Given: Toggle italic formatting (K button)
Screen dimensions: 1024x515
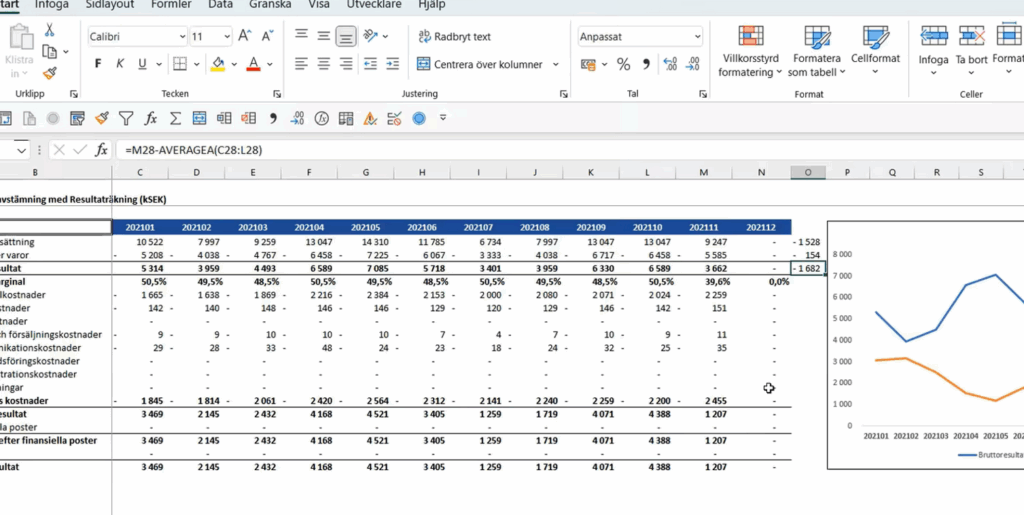Looking at the screenshot, I should tap(120, 64).
